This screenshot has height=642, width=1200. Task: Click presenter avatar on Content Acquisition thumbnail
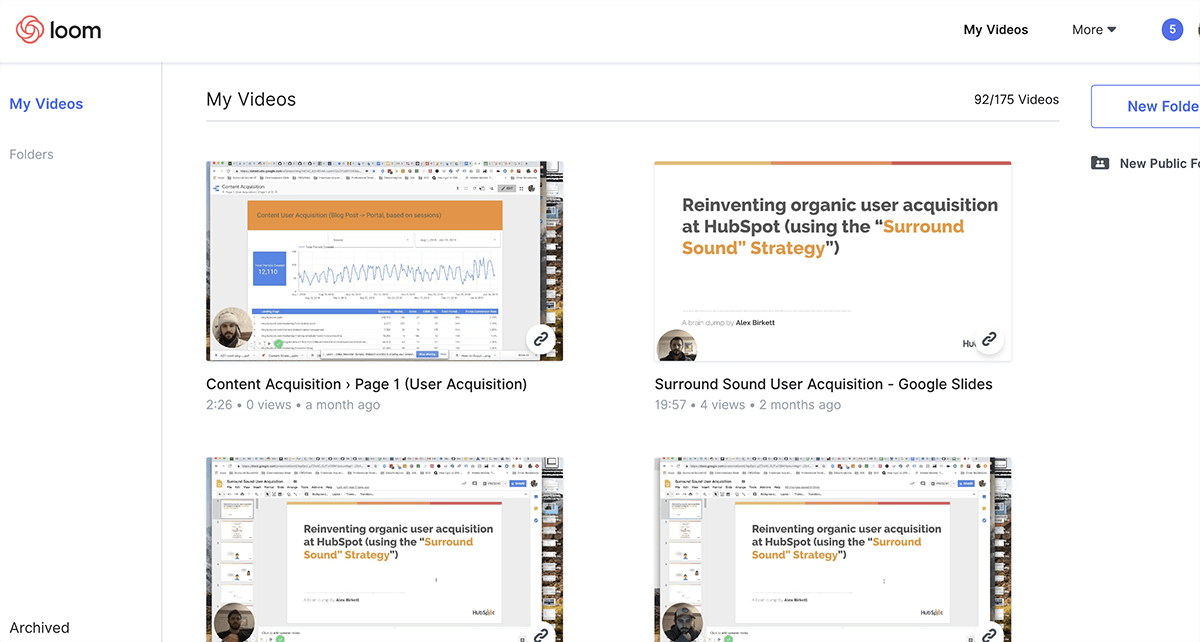[233, 328]
